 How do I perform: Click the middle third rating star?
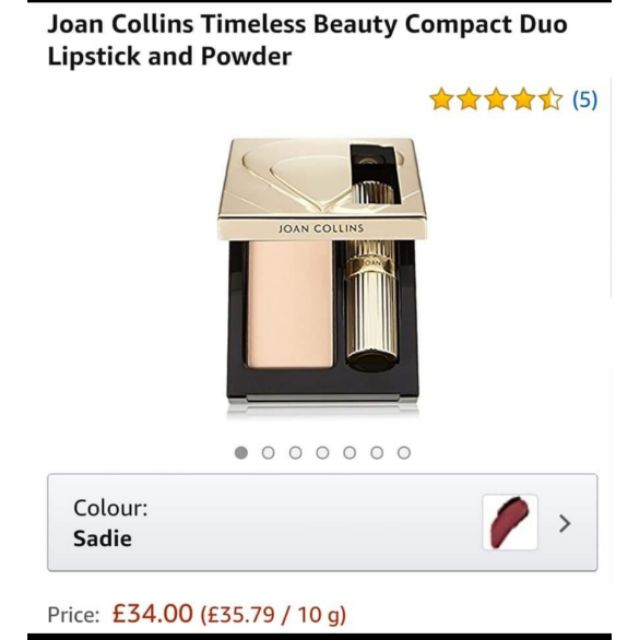click(496, 100)
